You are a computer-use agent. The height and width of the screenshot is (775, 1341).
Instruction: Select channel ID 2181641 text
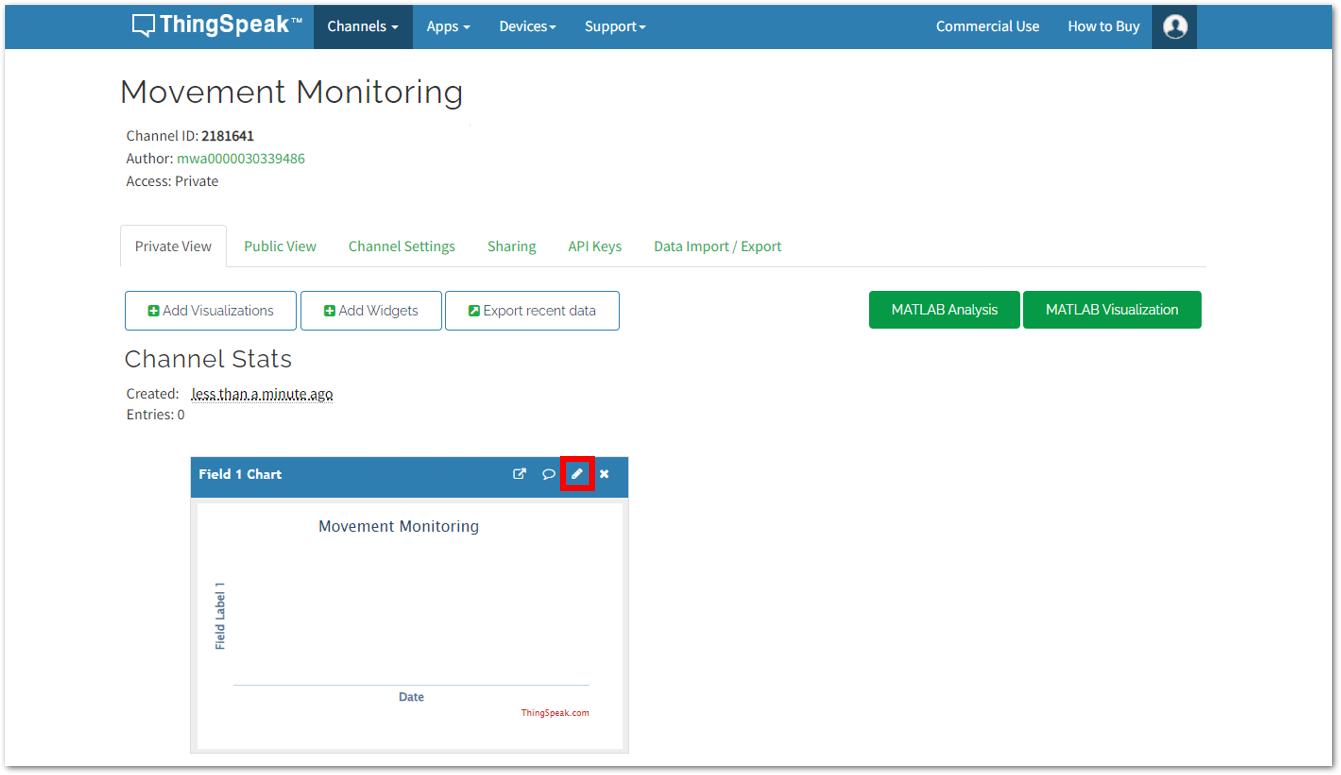228,136
